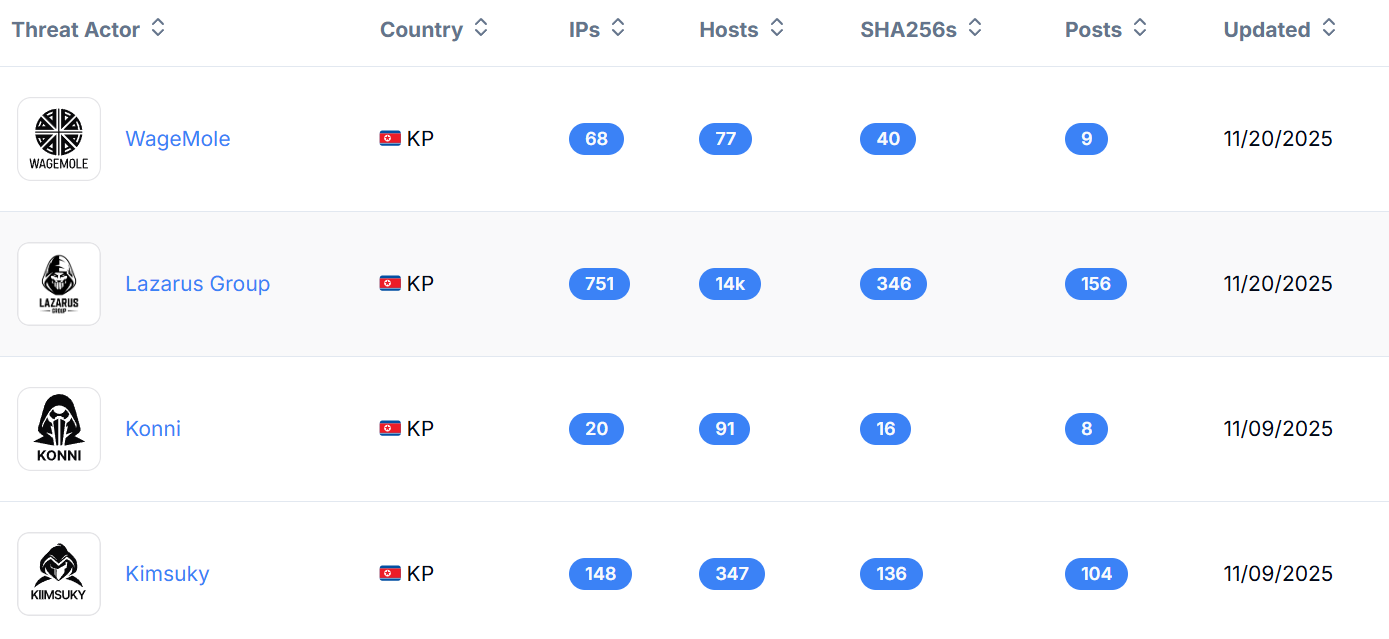This screenshot has width=1389, height=639.
Task: Click the Kimsuky logo icon
Action: [x=58, y=573]
